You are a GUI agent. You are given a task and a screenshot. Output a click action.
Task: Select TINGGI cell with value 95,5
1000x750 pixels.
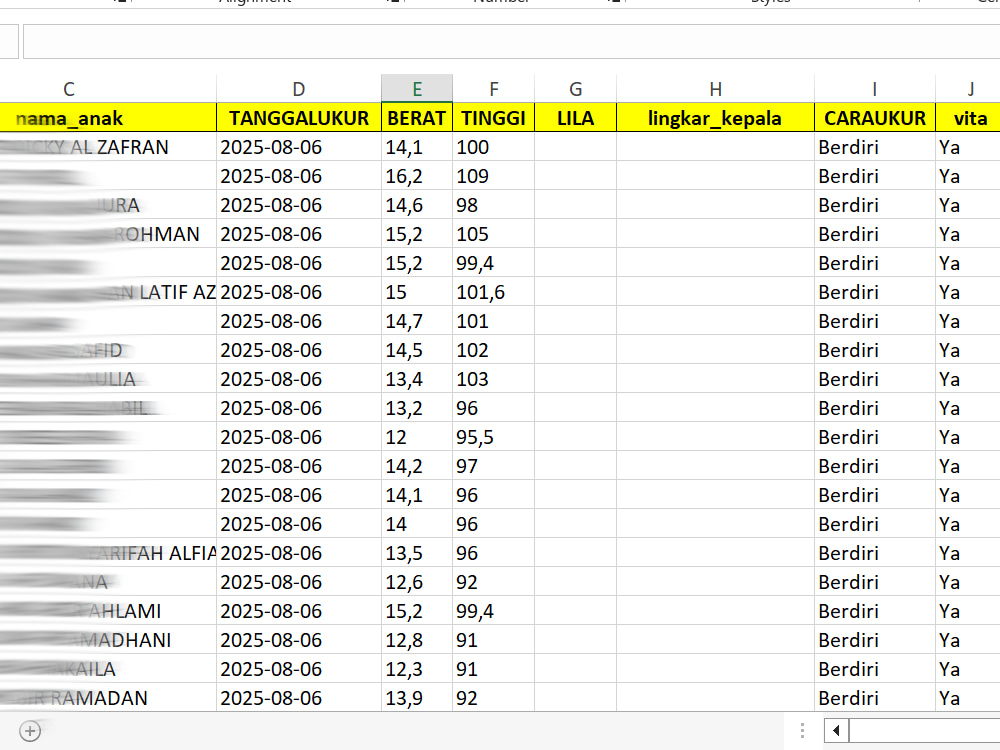(x=494, y=437)
